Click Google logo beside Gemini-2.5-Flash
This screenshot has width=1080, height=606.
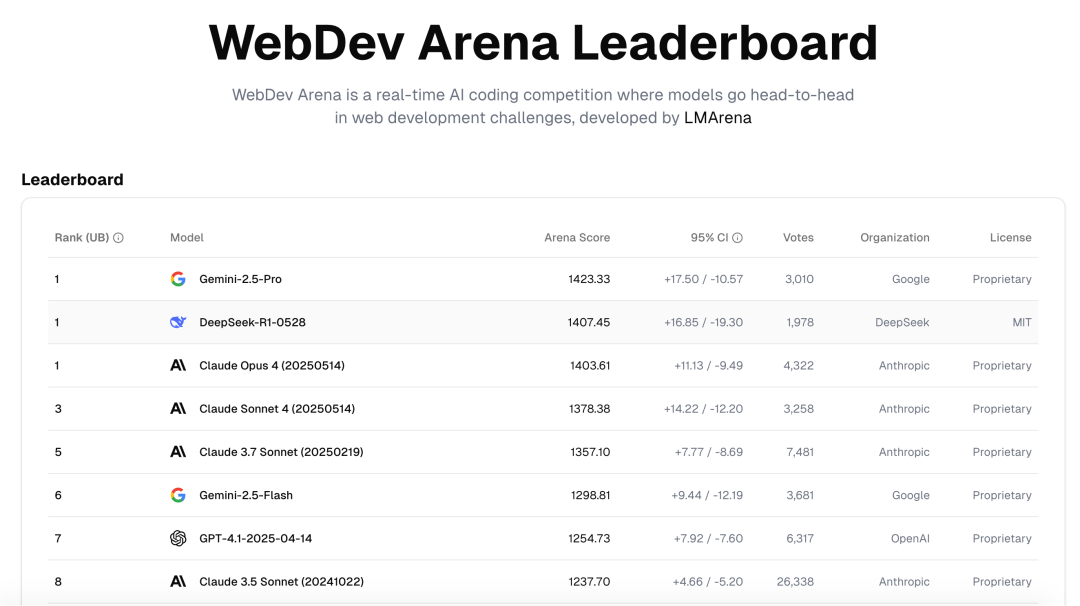coord(178,495)
